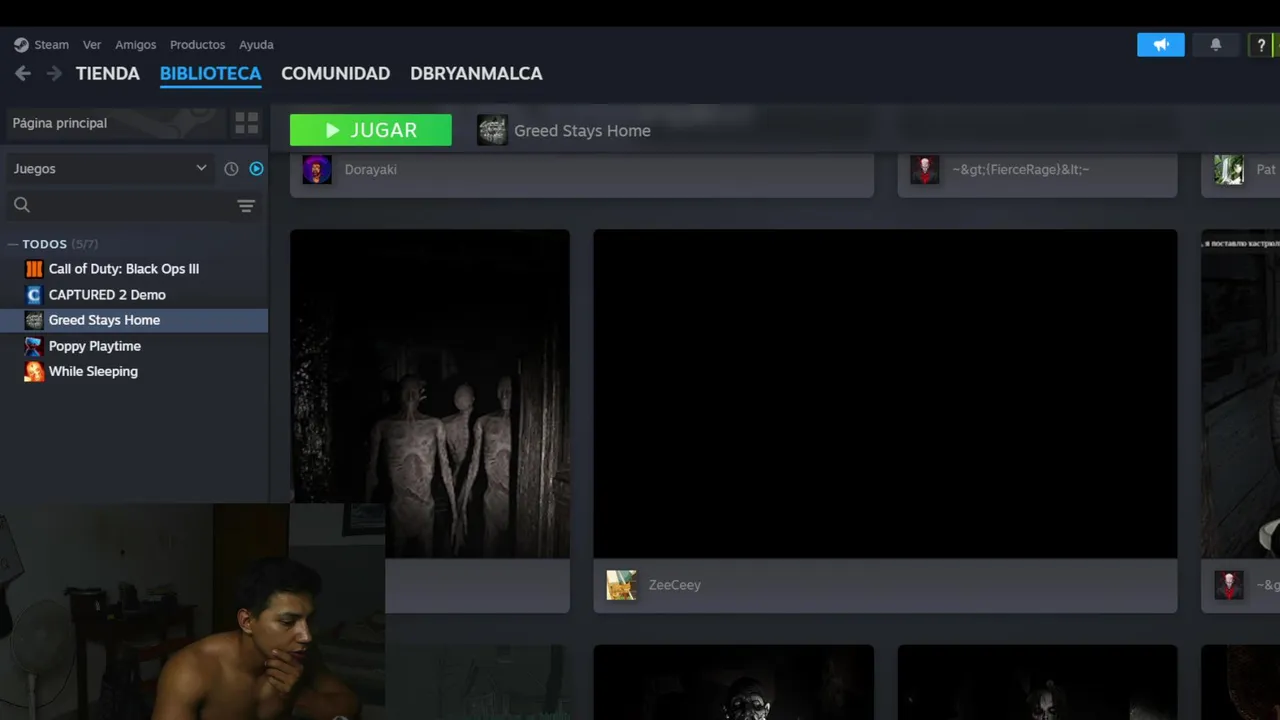This screenshot has width=1280, height=720.
Task: Select Greed Stays Home in library list
Action: 104,320
